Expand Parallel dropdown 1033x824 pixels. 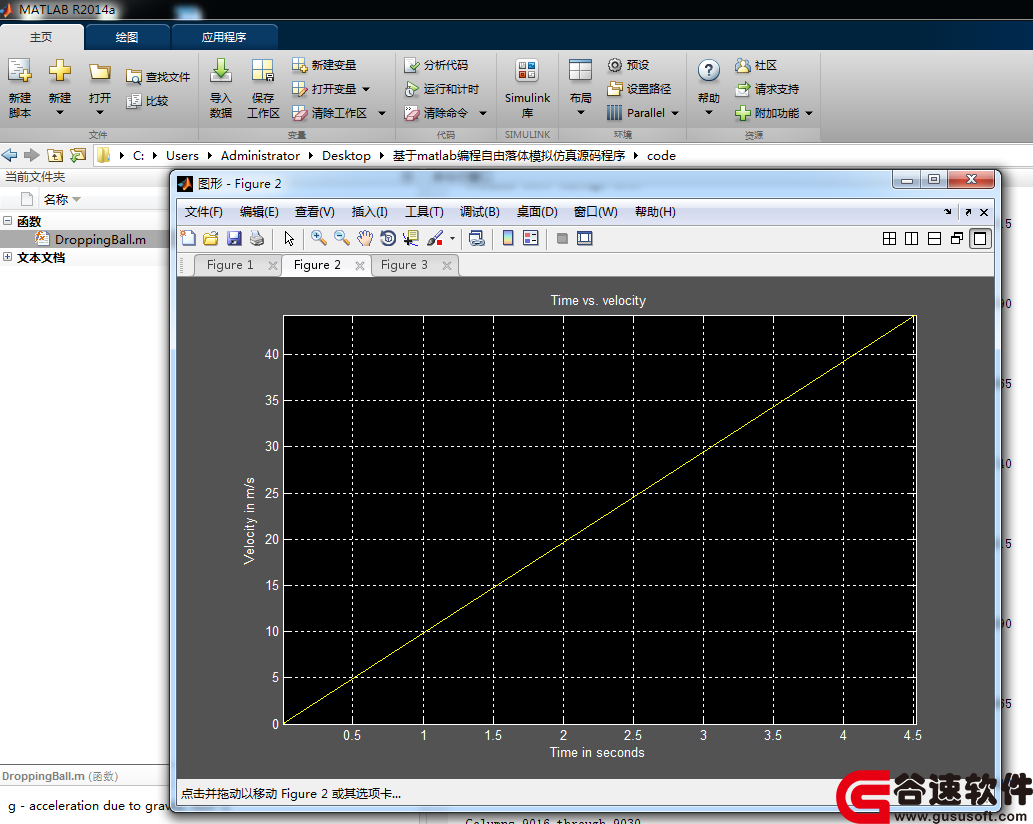tap(675, 113)
